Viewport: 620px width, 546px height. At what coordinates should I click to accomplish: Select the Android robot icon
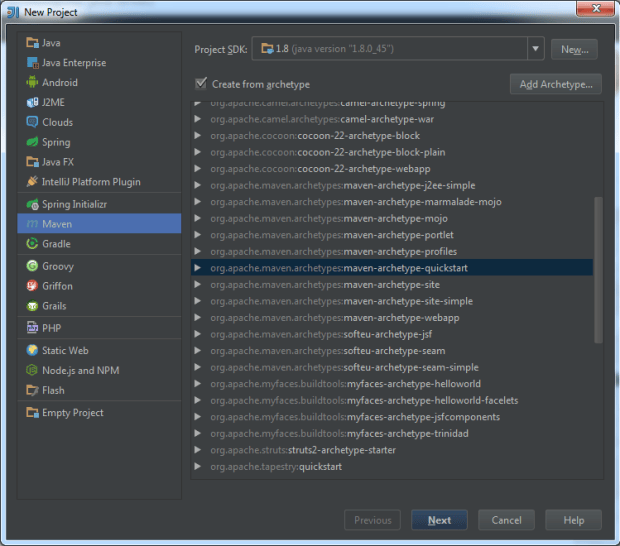[32, 82]
